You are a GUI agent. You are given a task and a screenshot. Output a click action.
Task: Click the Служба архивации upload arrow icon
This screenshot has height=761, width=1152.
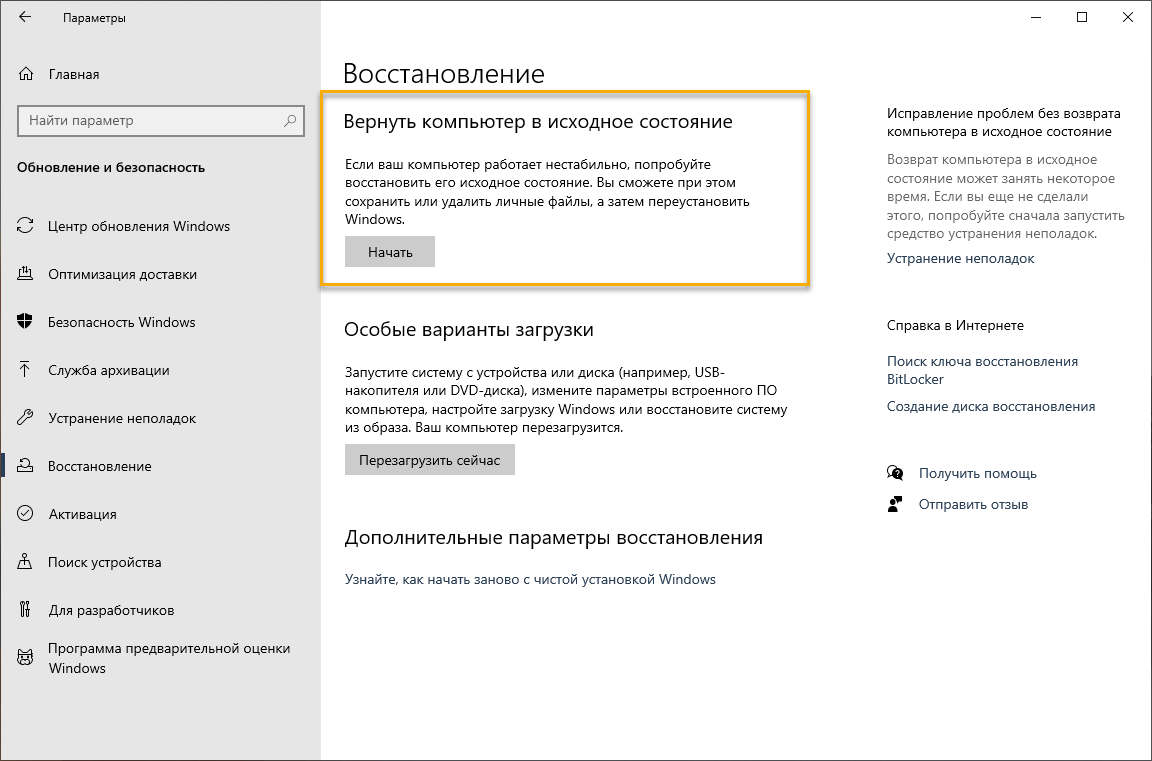(x=26, y=370)
